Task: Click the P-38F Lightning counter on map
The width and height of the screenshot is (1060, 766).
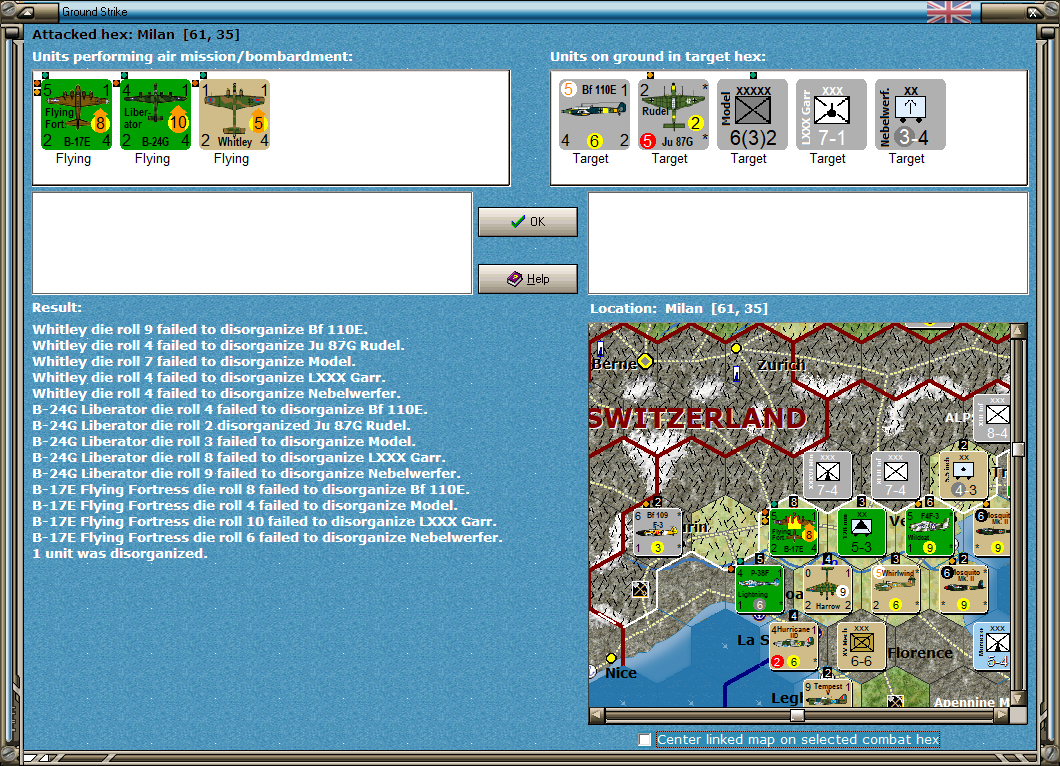Action: click(760, 590)
